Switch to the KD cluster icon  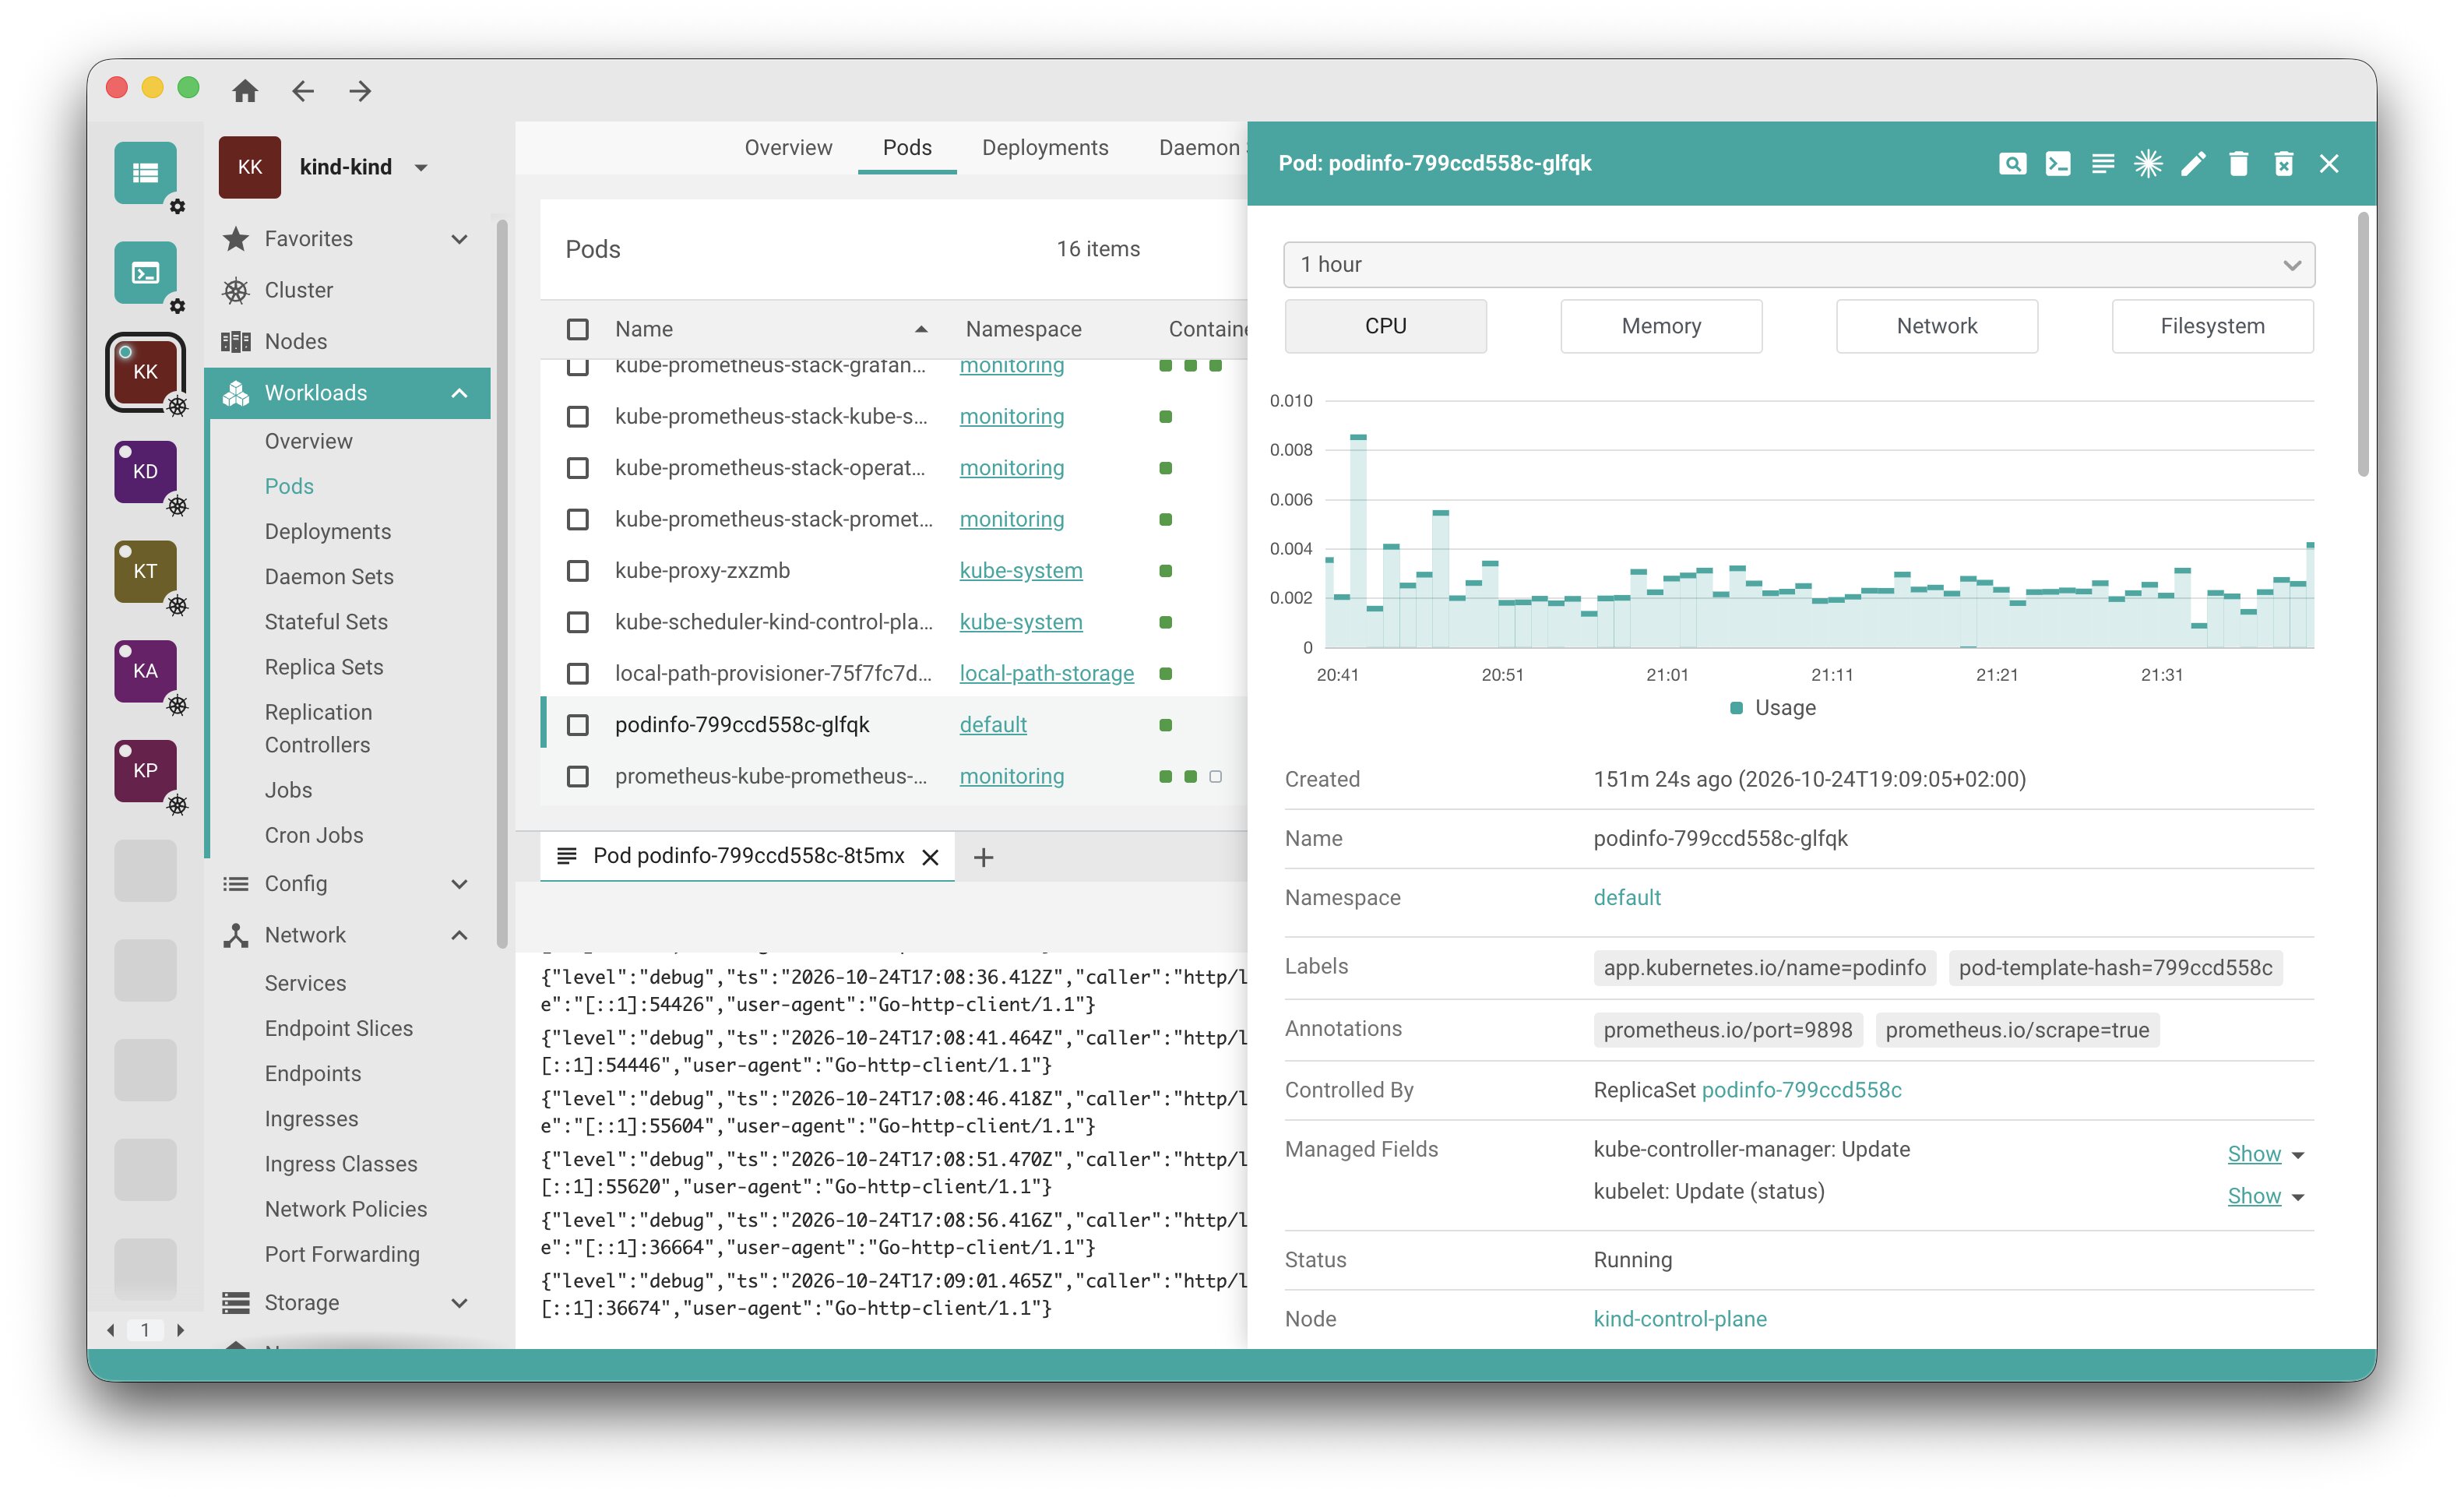pos(146,471)
